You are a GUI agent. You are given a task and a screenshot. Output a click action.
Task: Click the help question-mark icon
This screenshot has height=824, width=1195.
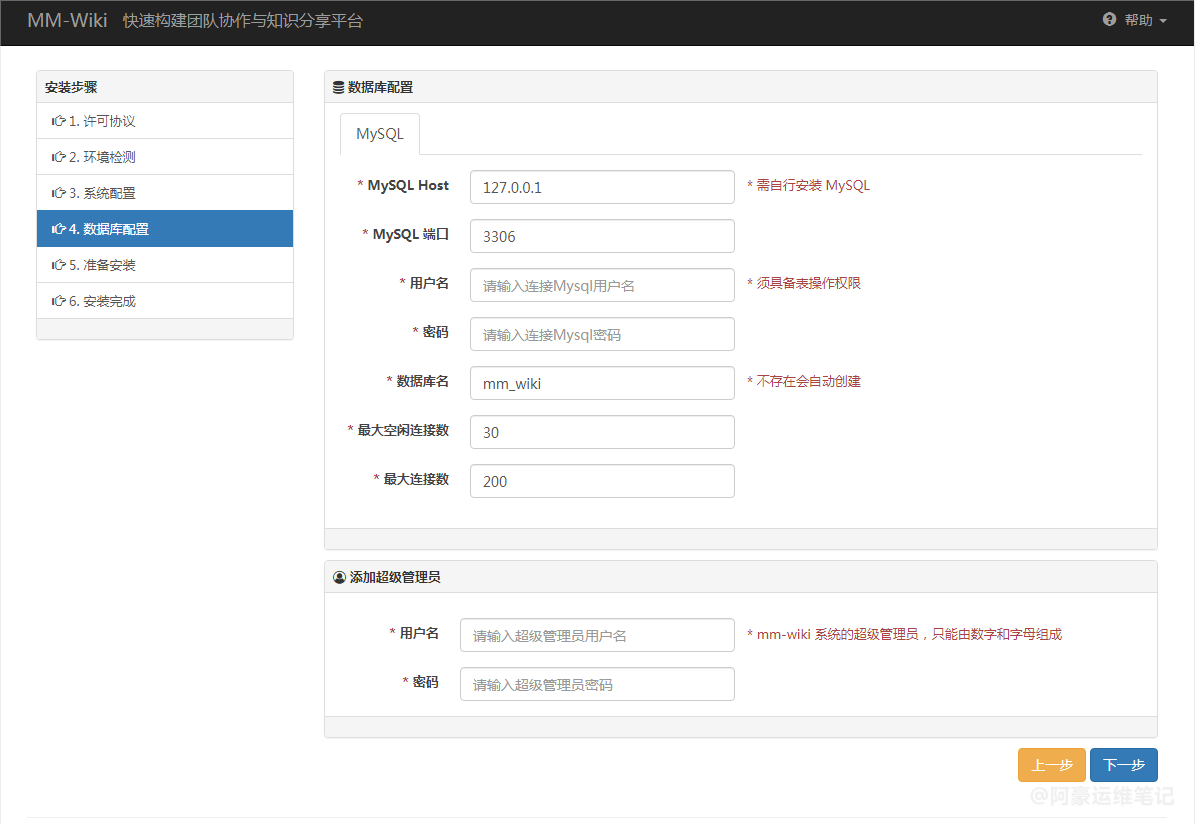1109,20
